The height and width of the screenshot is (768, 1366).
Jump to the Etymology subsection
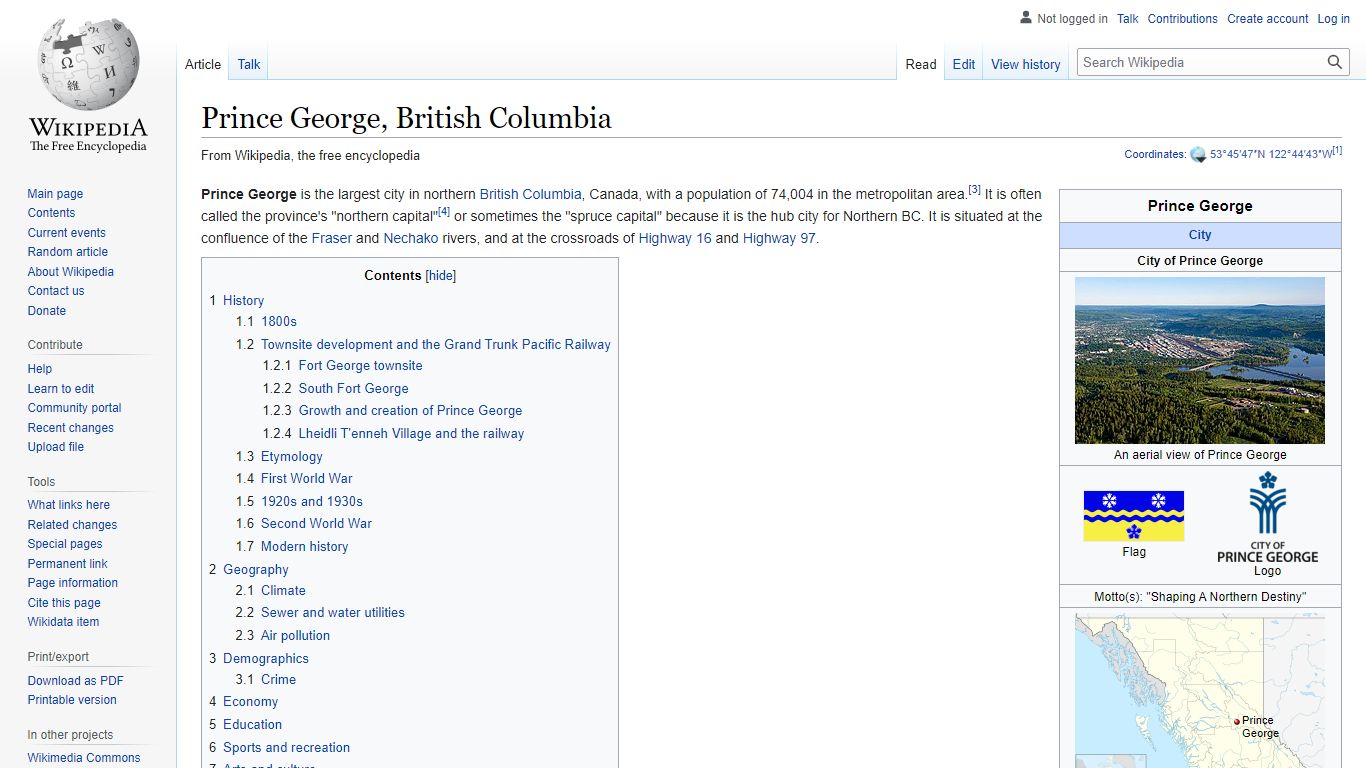(x=292, y=456)
